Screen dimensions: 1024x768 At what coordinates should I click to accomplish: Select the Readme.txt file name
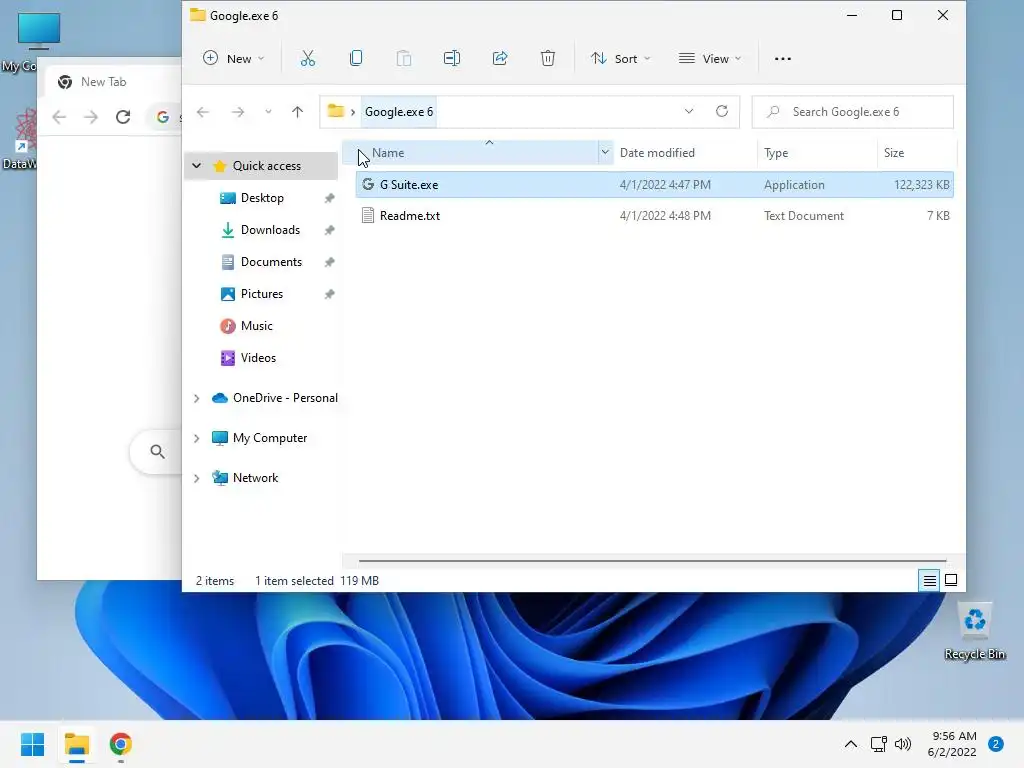[x=410, y=216]
